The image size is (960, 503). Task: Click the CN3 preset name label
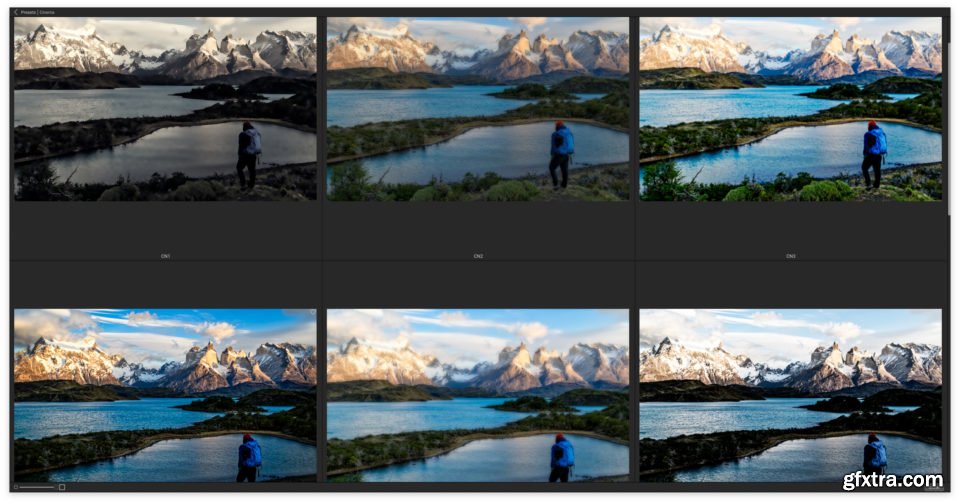[790, 256]
